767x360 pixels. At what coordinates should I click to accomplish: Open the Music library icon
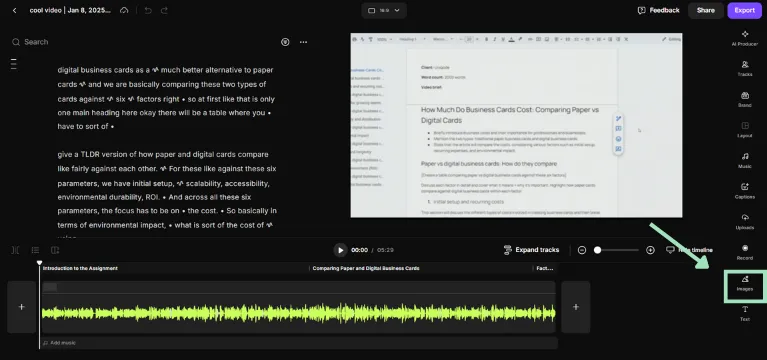[x=744, y=160]
